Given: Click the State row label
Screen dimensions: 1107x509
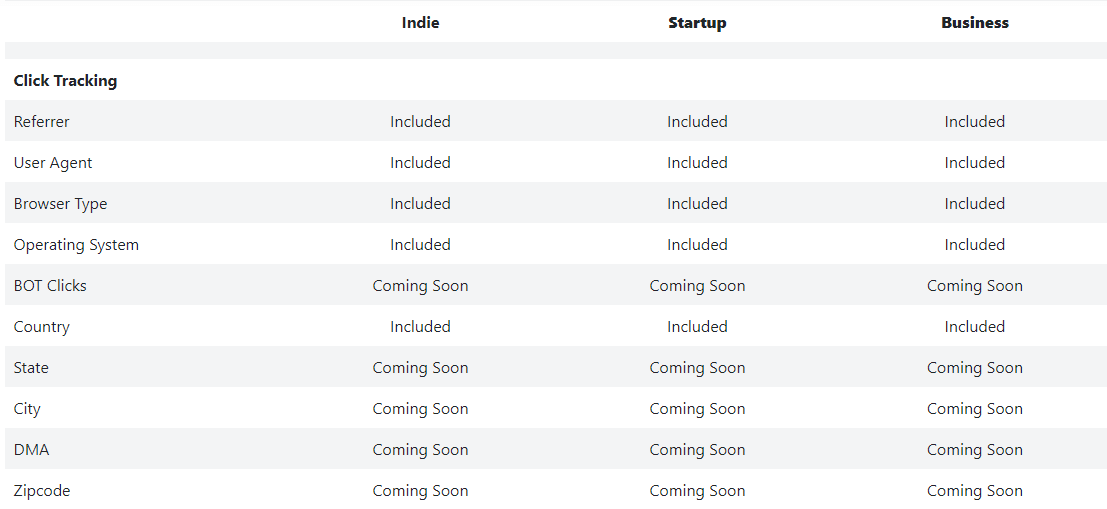Looking at the screenshot, I should tap(31, 367).
